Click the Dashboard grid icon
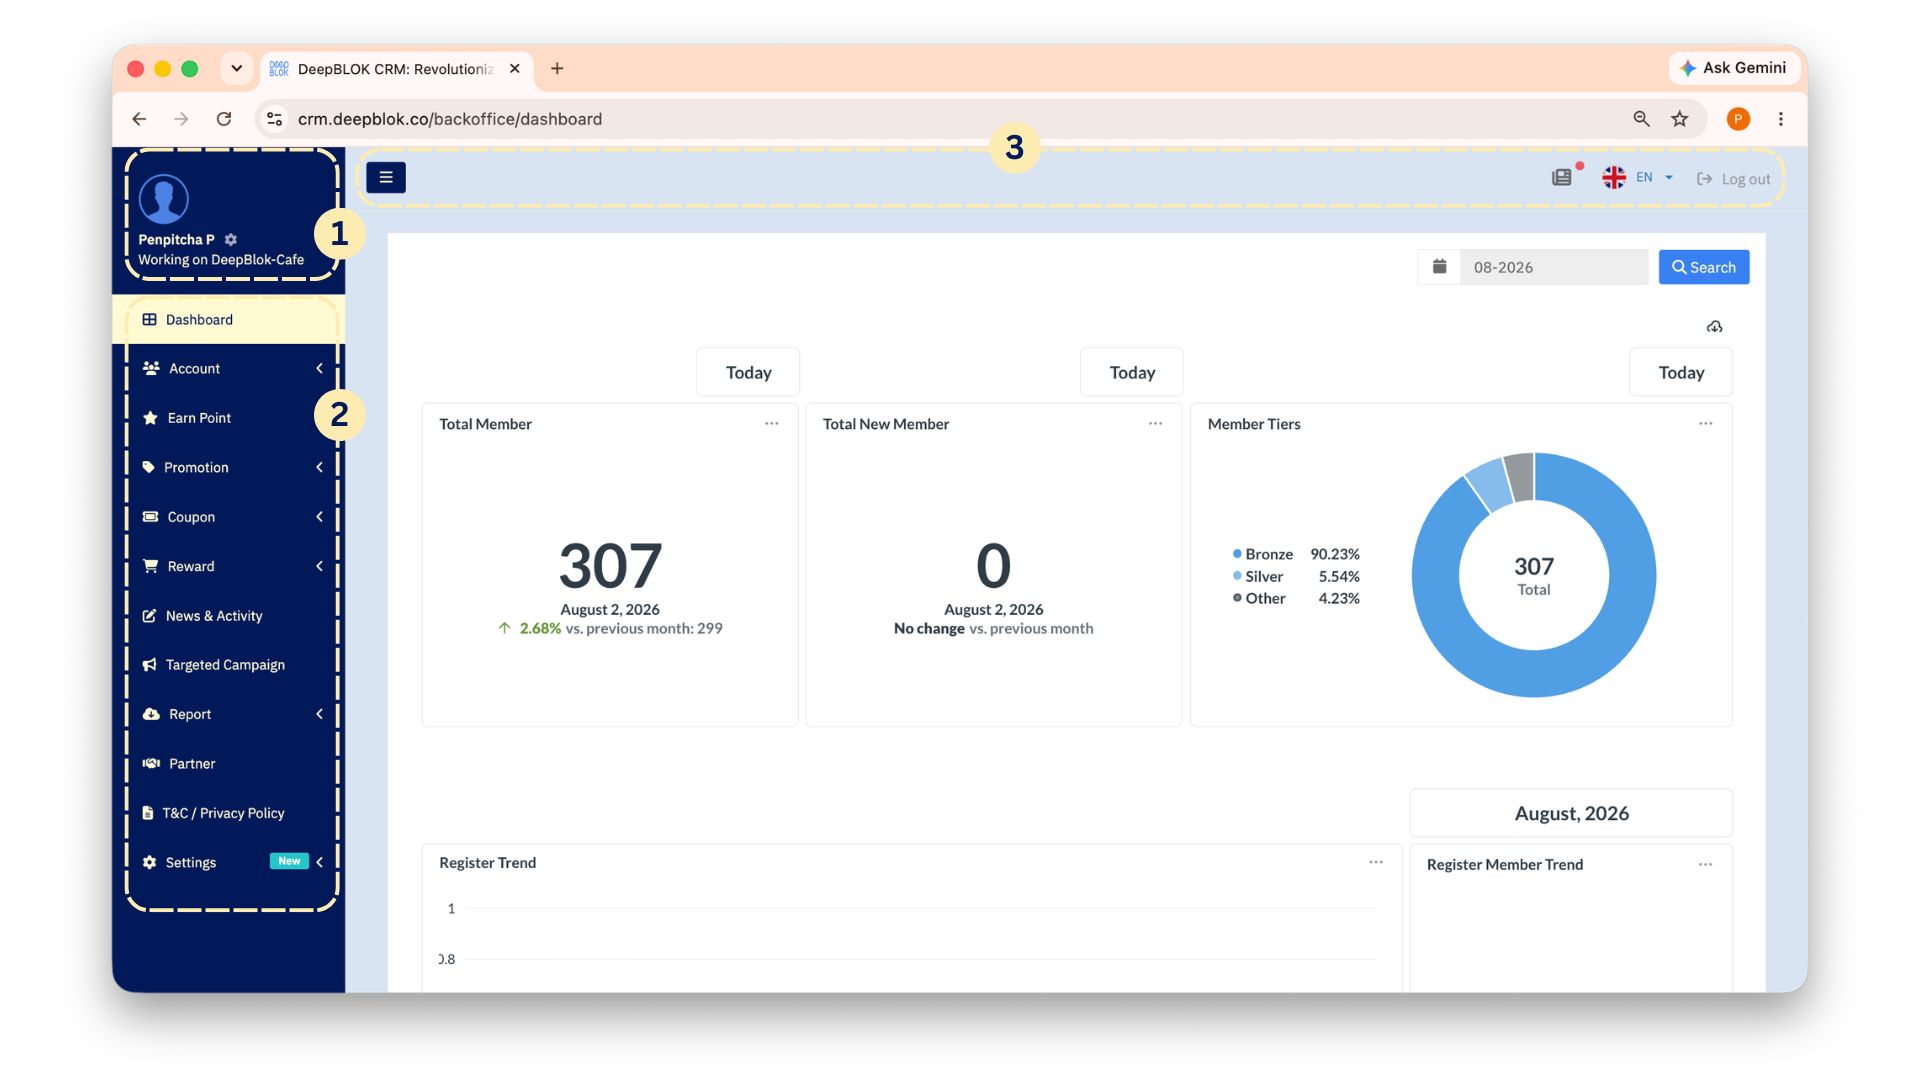Screen dimensions: 1920x1080 (x=150, y=320)
